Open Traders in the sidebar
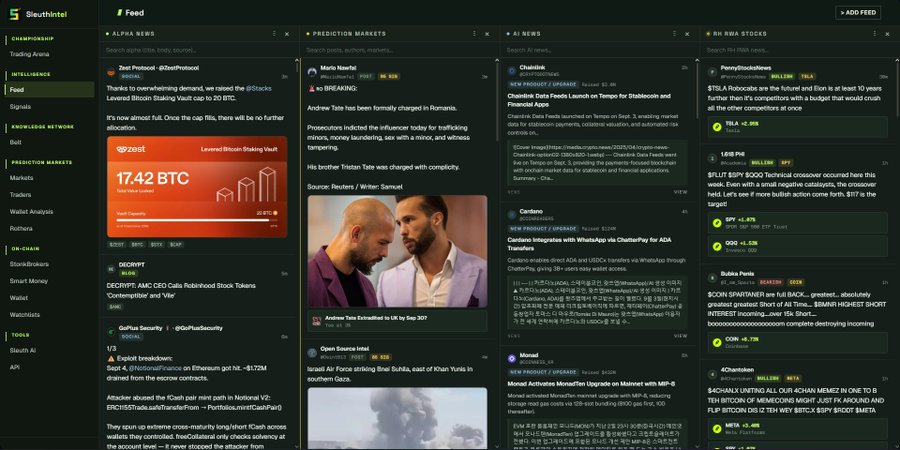Viewport: 900px width, 450px height. pyautogui.click(x=20, y=195)
